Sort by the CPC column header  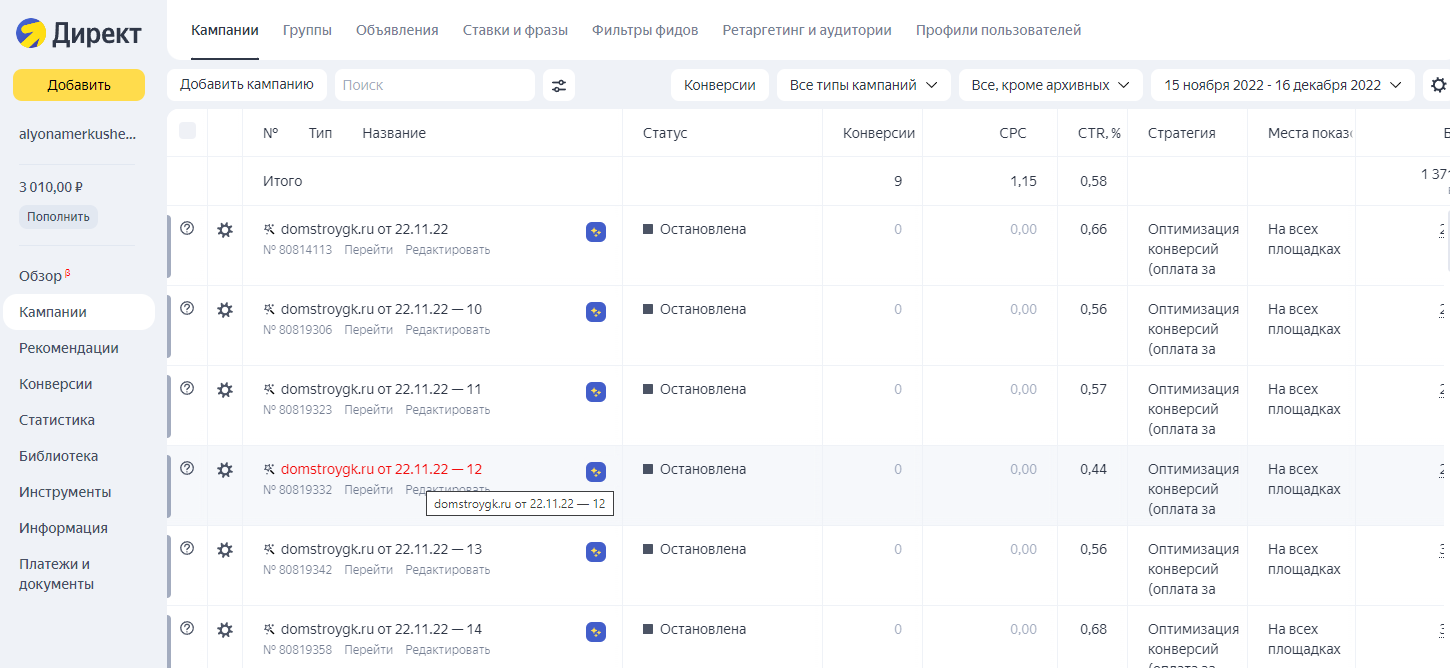point(1012,133)
